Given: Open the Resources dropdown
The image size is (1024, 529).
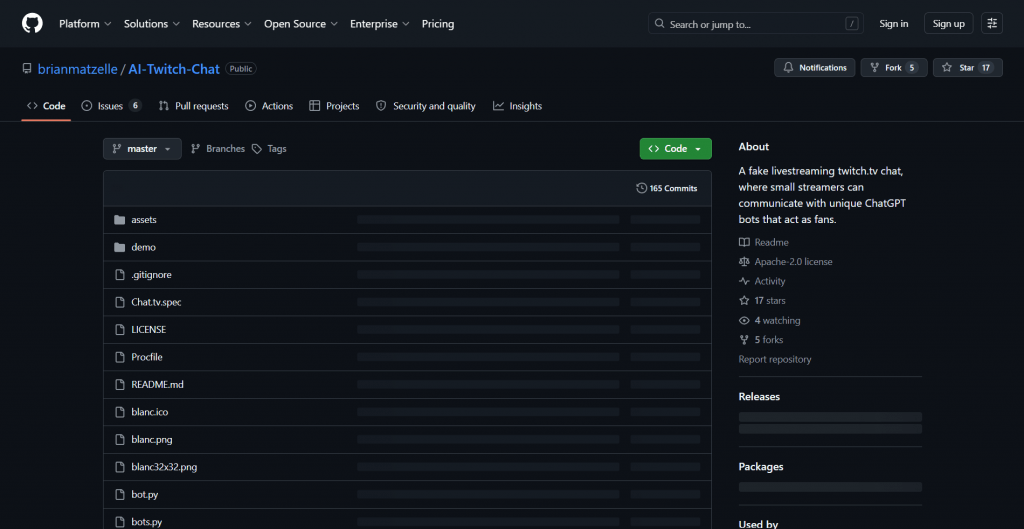Looking at the screenshot, I should click(222, 24).
